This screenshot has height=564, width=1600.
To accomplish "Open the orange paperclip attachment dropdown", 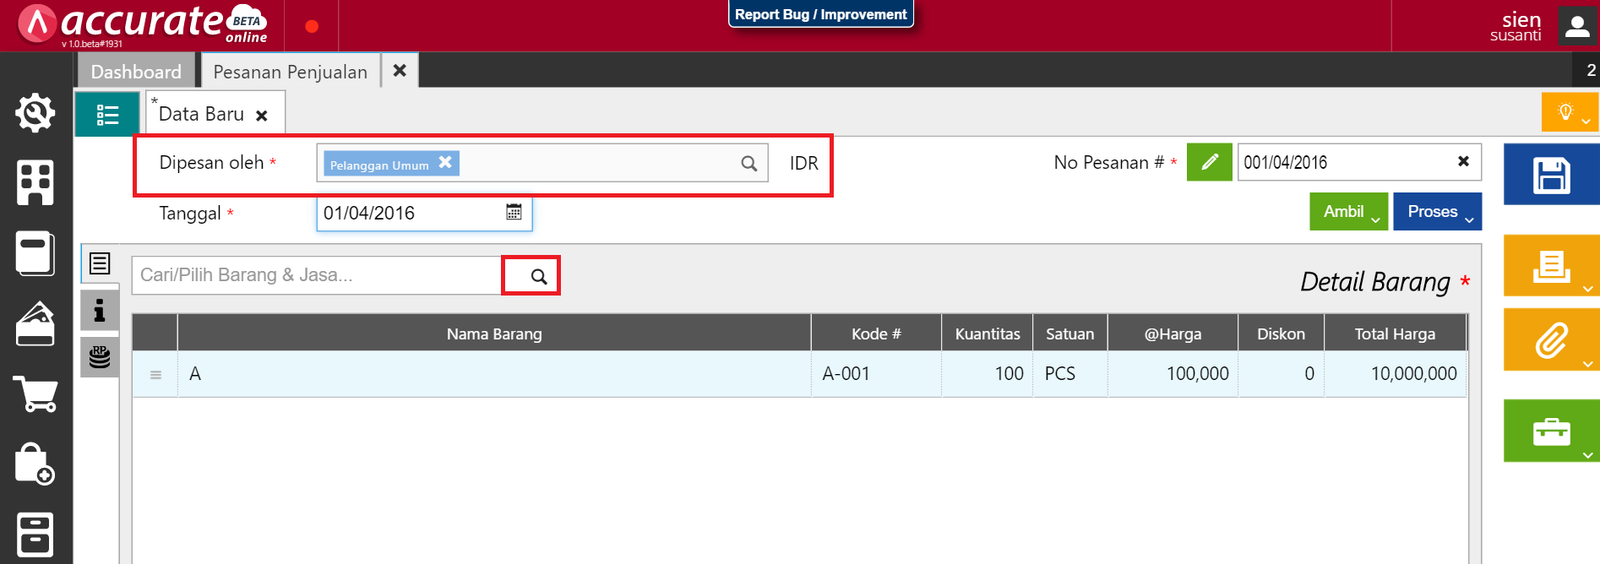I will (x=1551, y=341).
